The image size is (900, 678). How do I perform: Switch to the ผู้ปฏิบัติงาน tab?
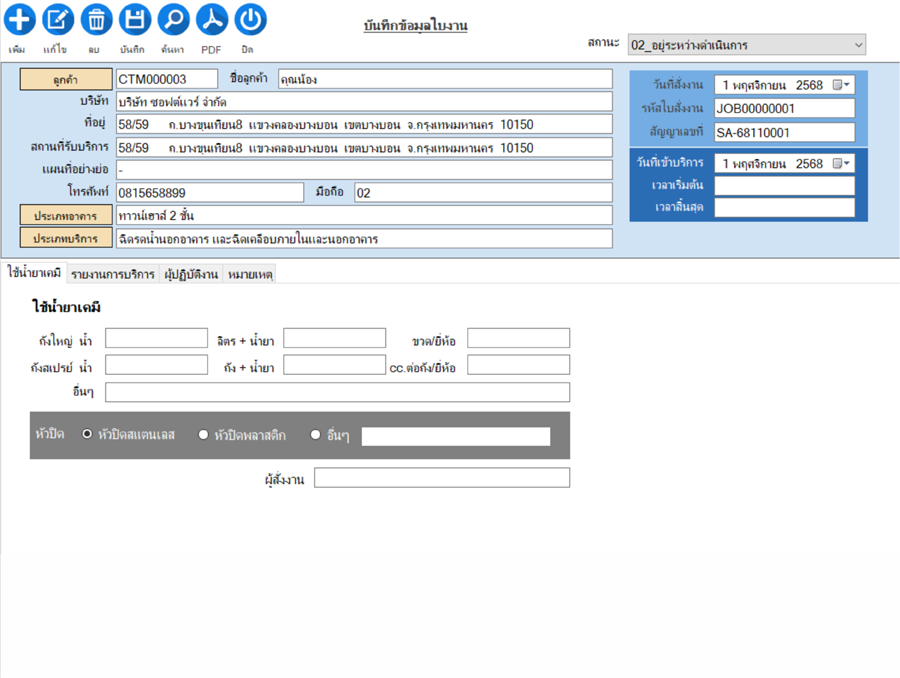192,274
